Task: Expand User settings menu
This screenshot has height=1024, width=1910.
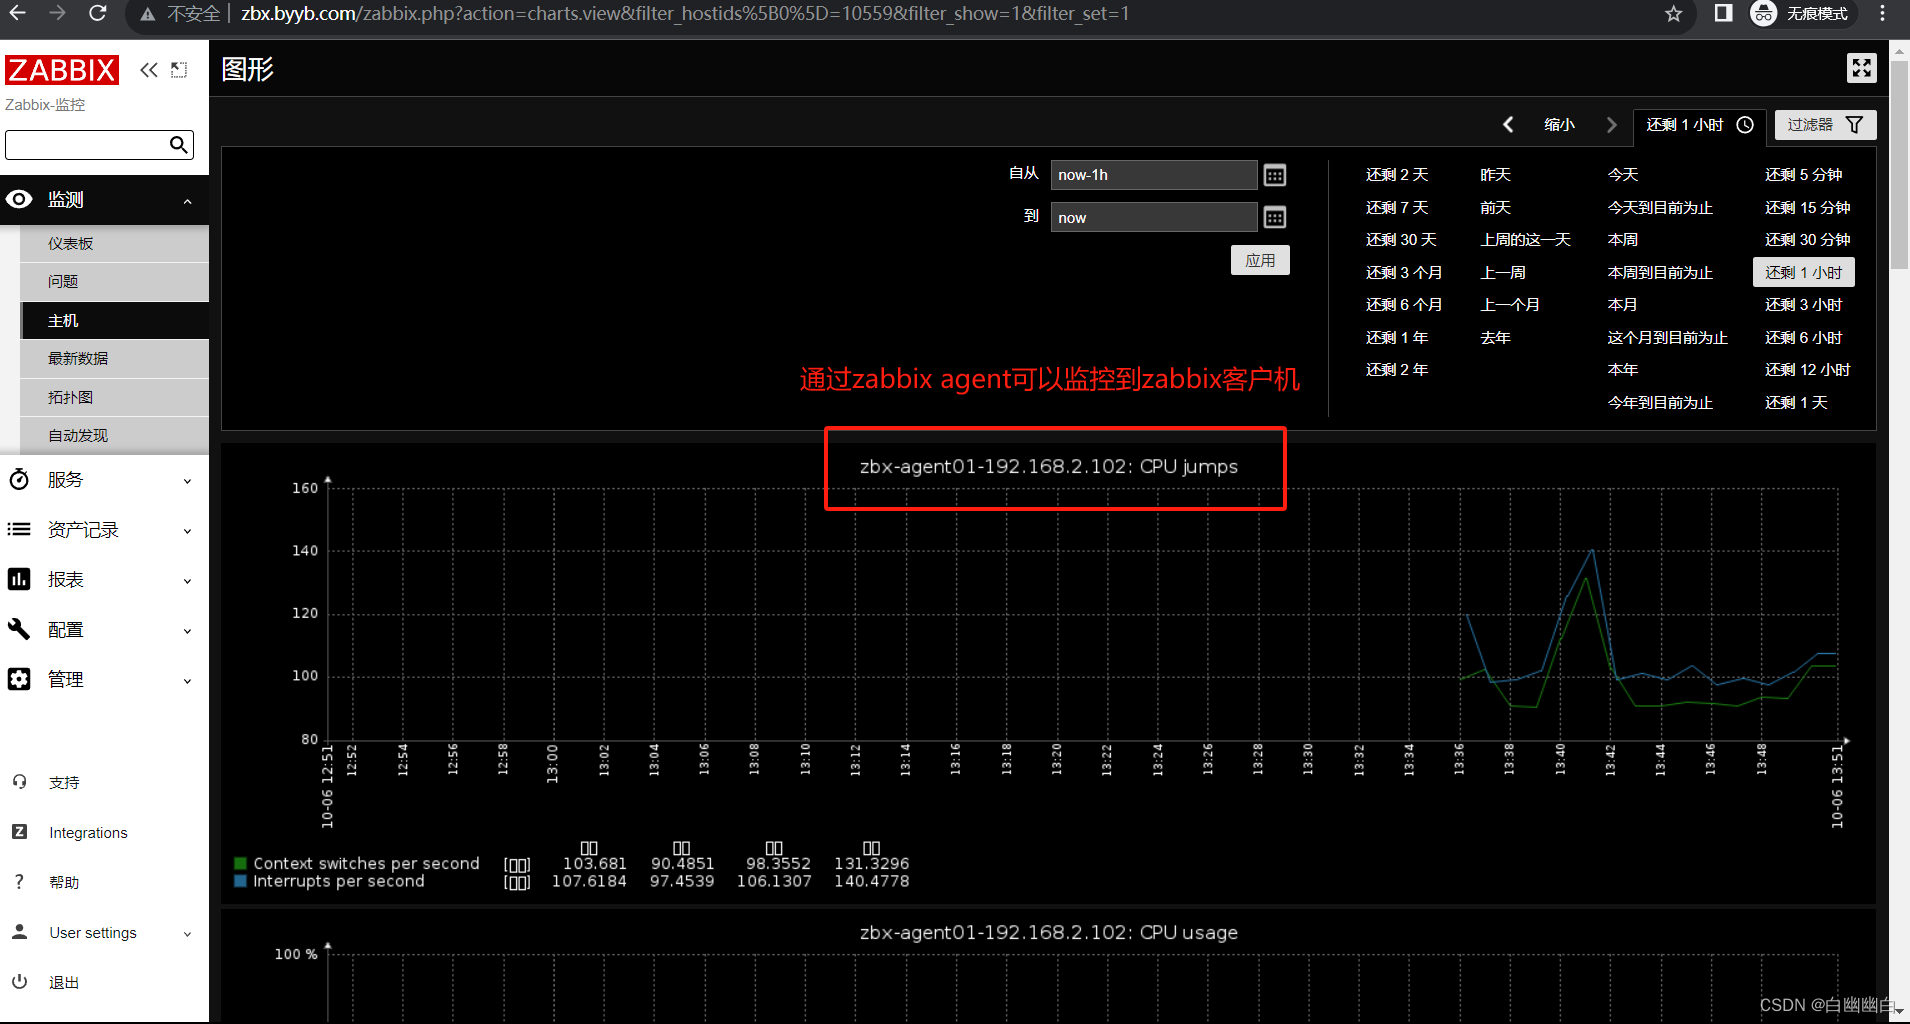Action: 104,933
